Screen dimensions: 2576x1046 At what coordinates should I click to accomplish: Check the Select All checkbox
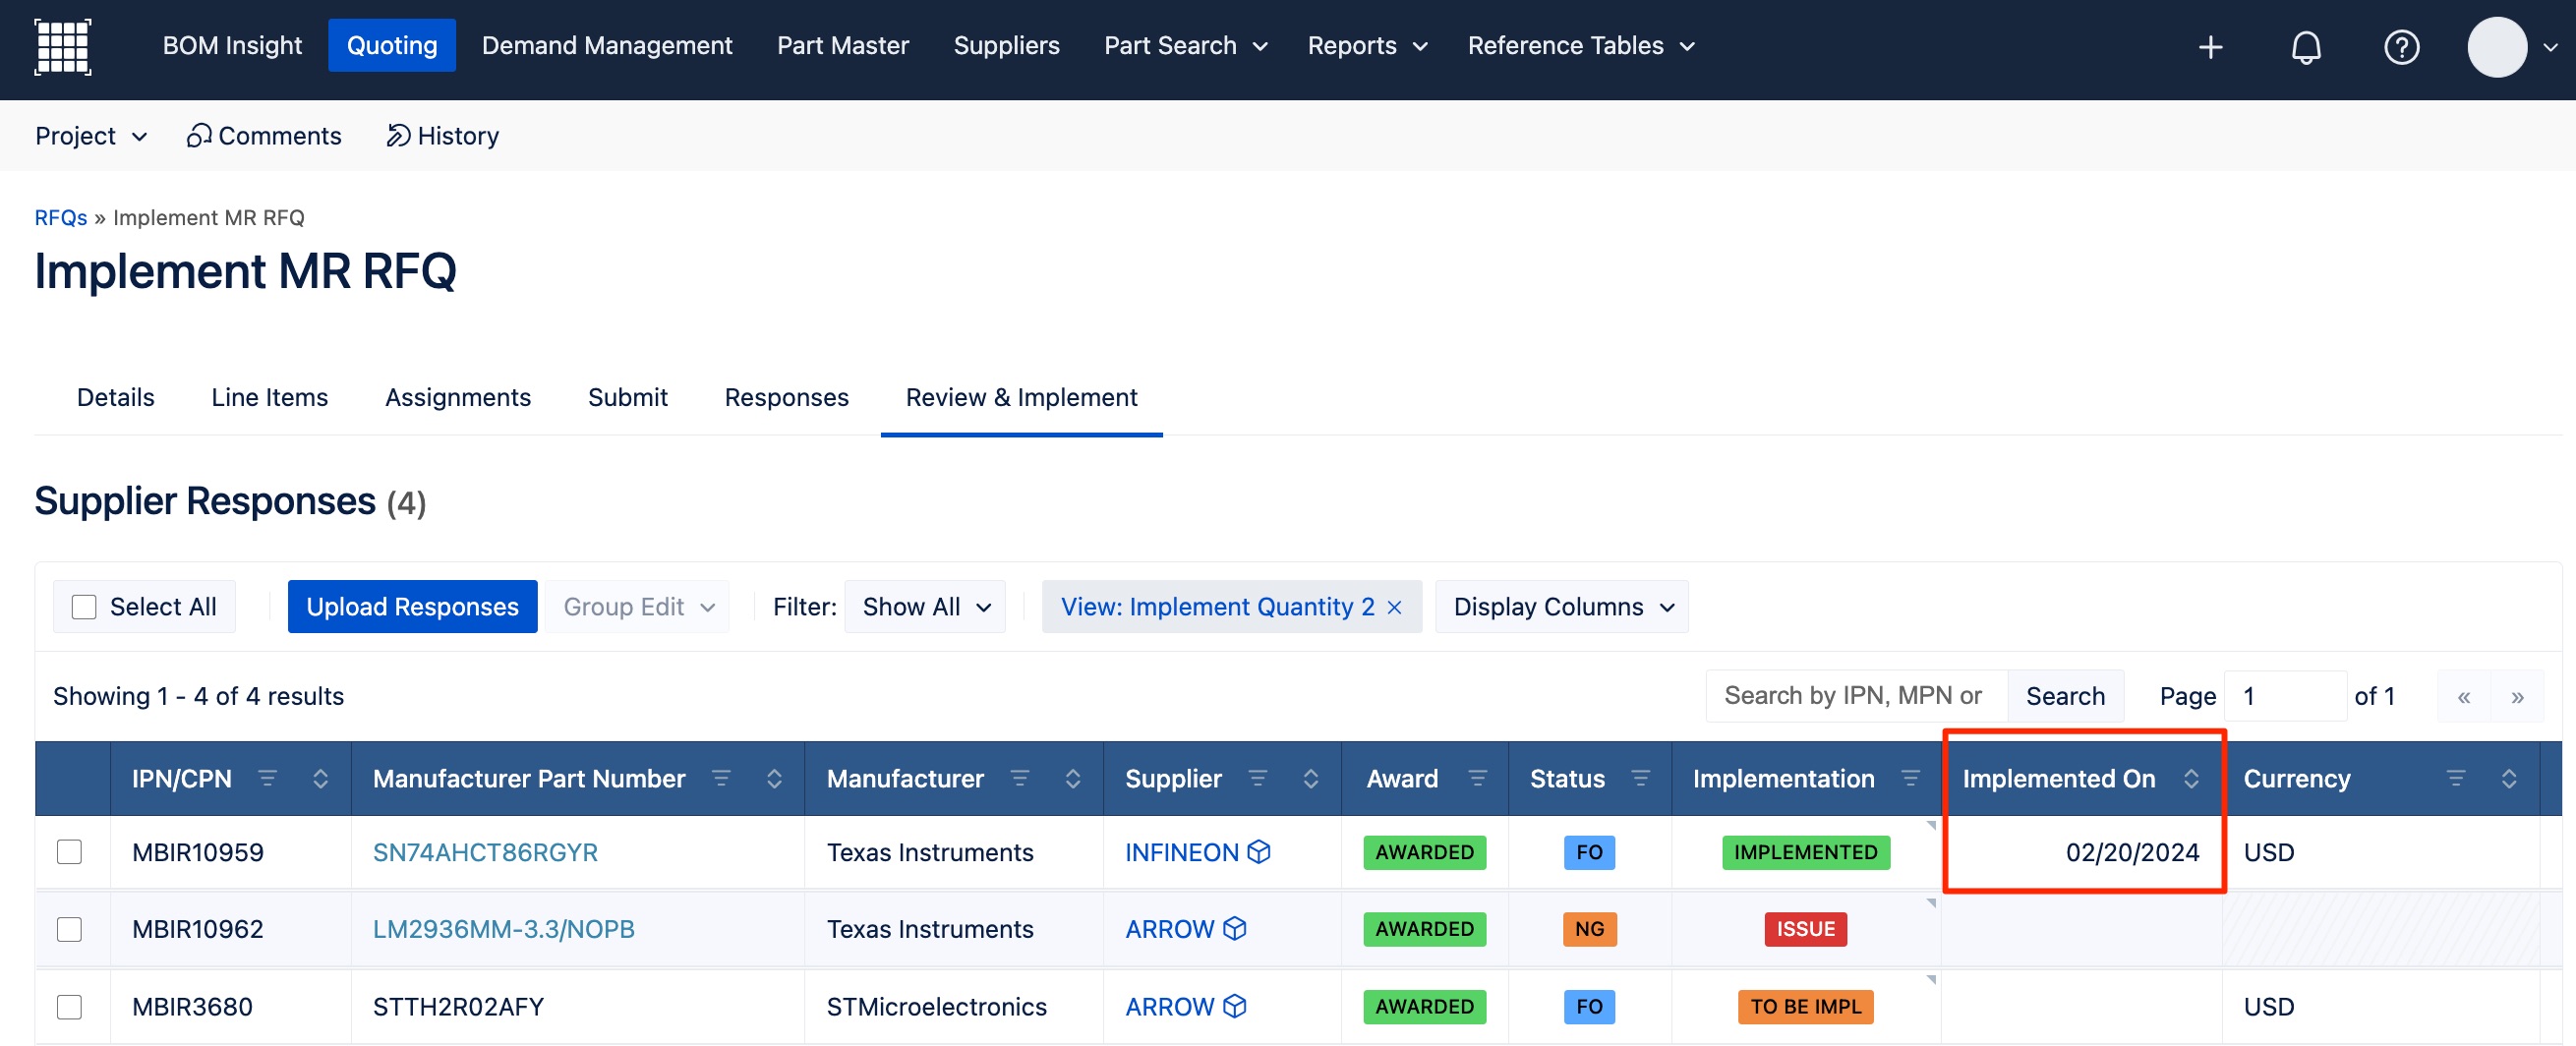[x=84, y=607]
